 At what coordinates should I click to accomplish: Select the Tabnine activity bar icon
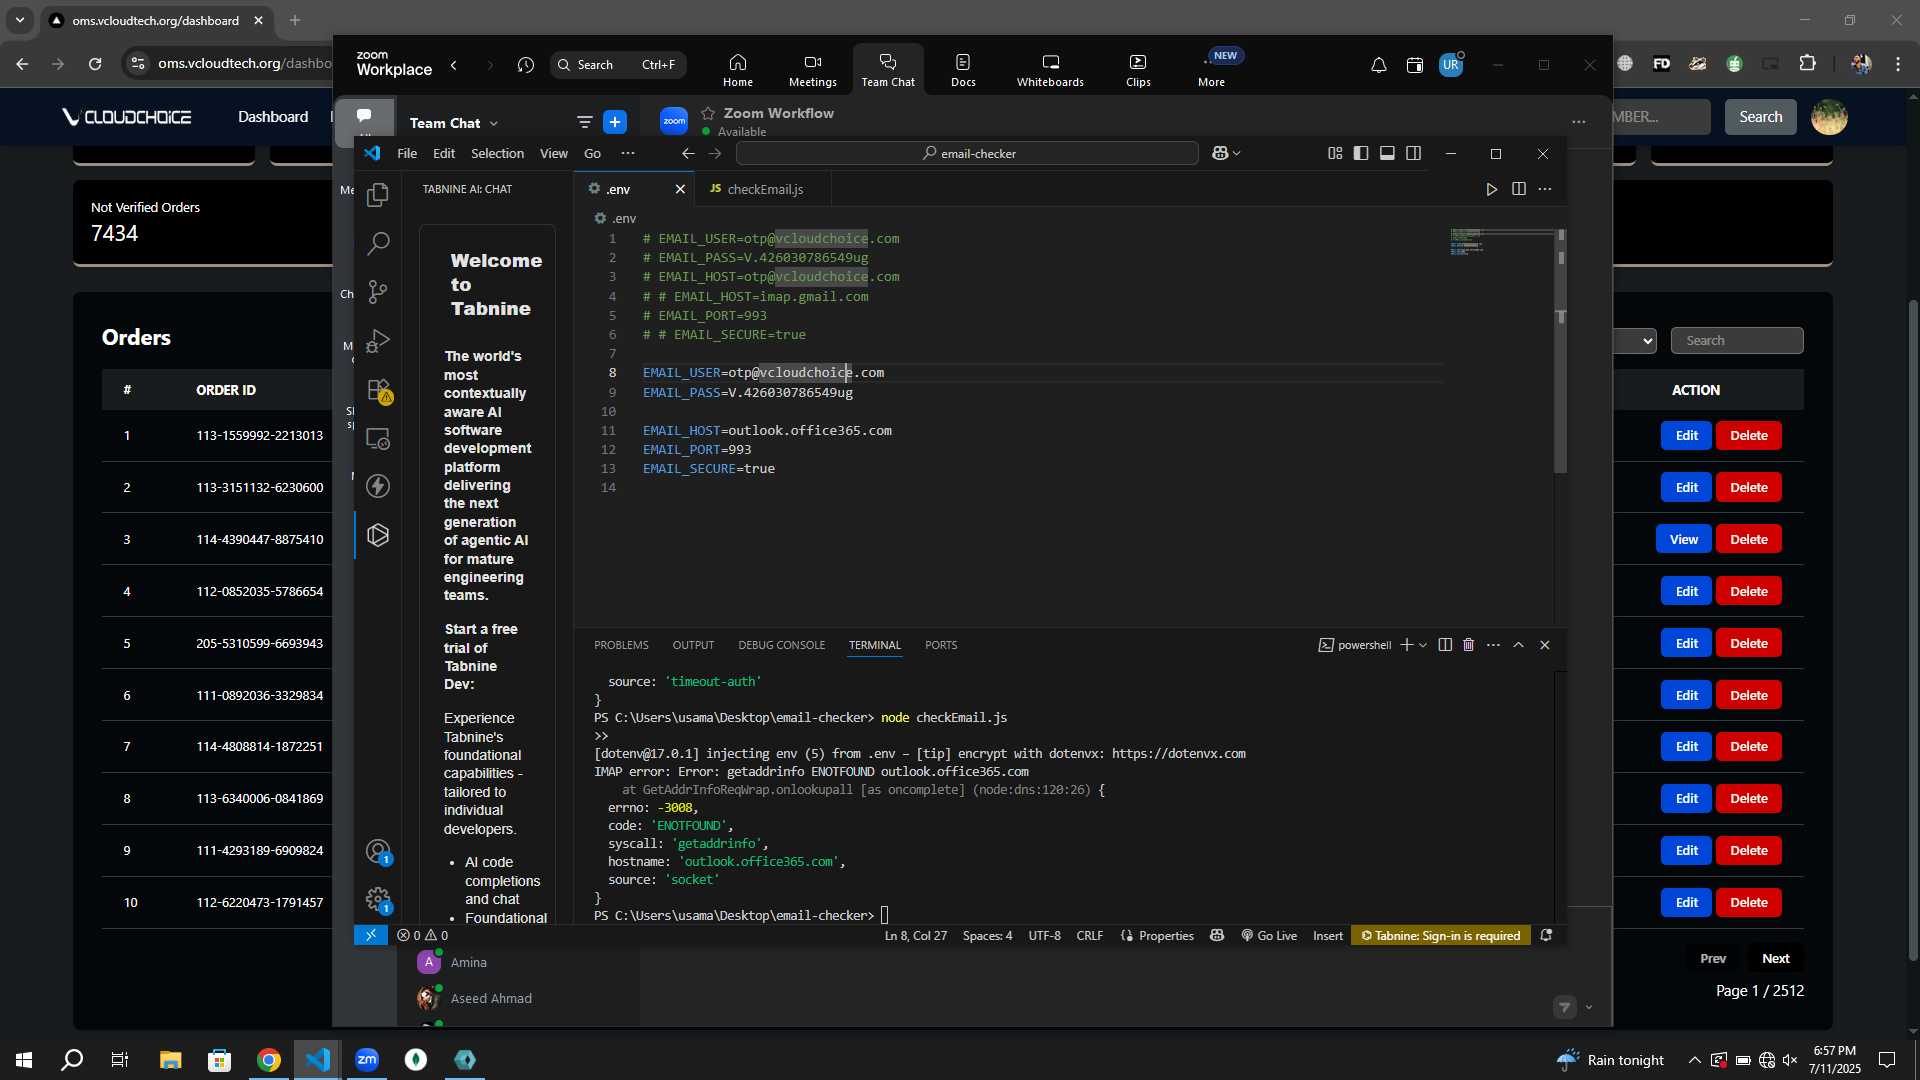click(x=378, y=535)
